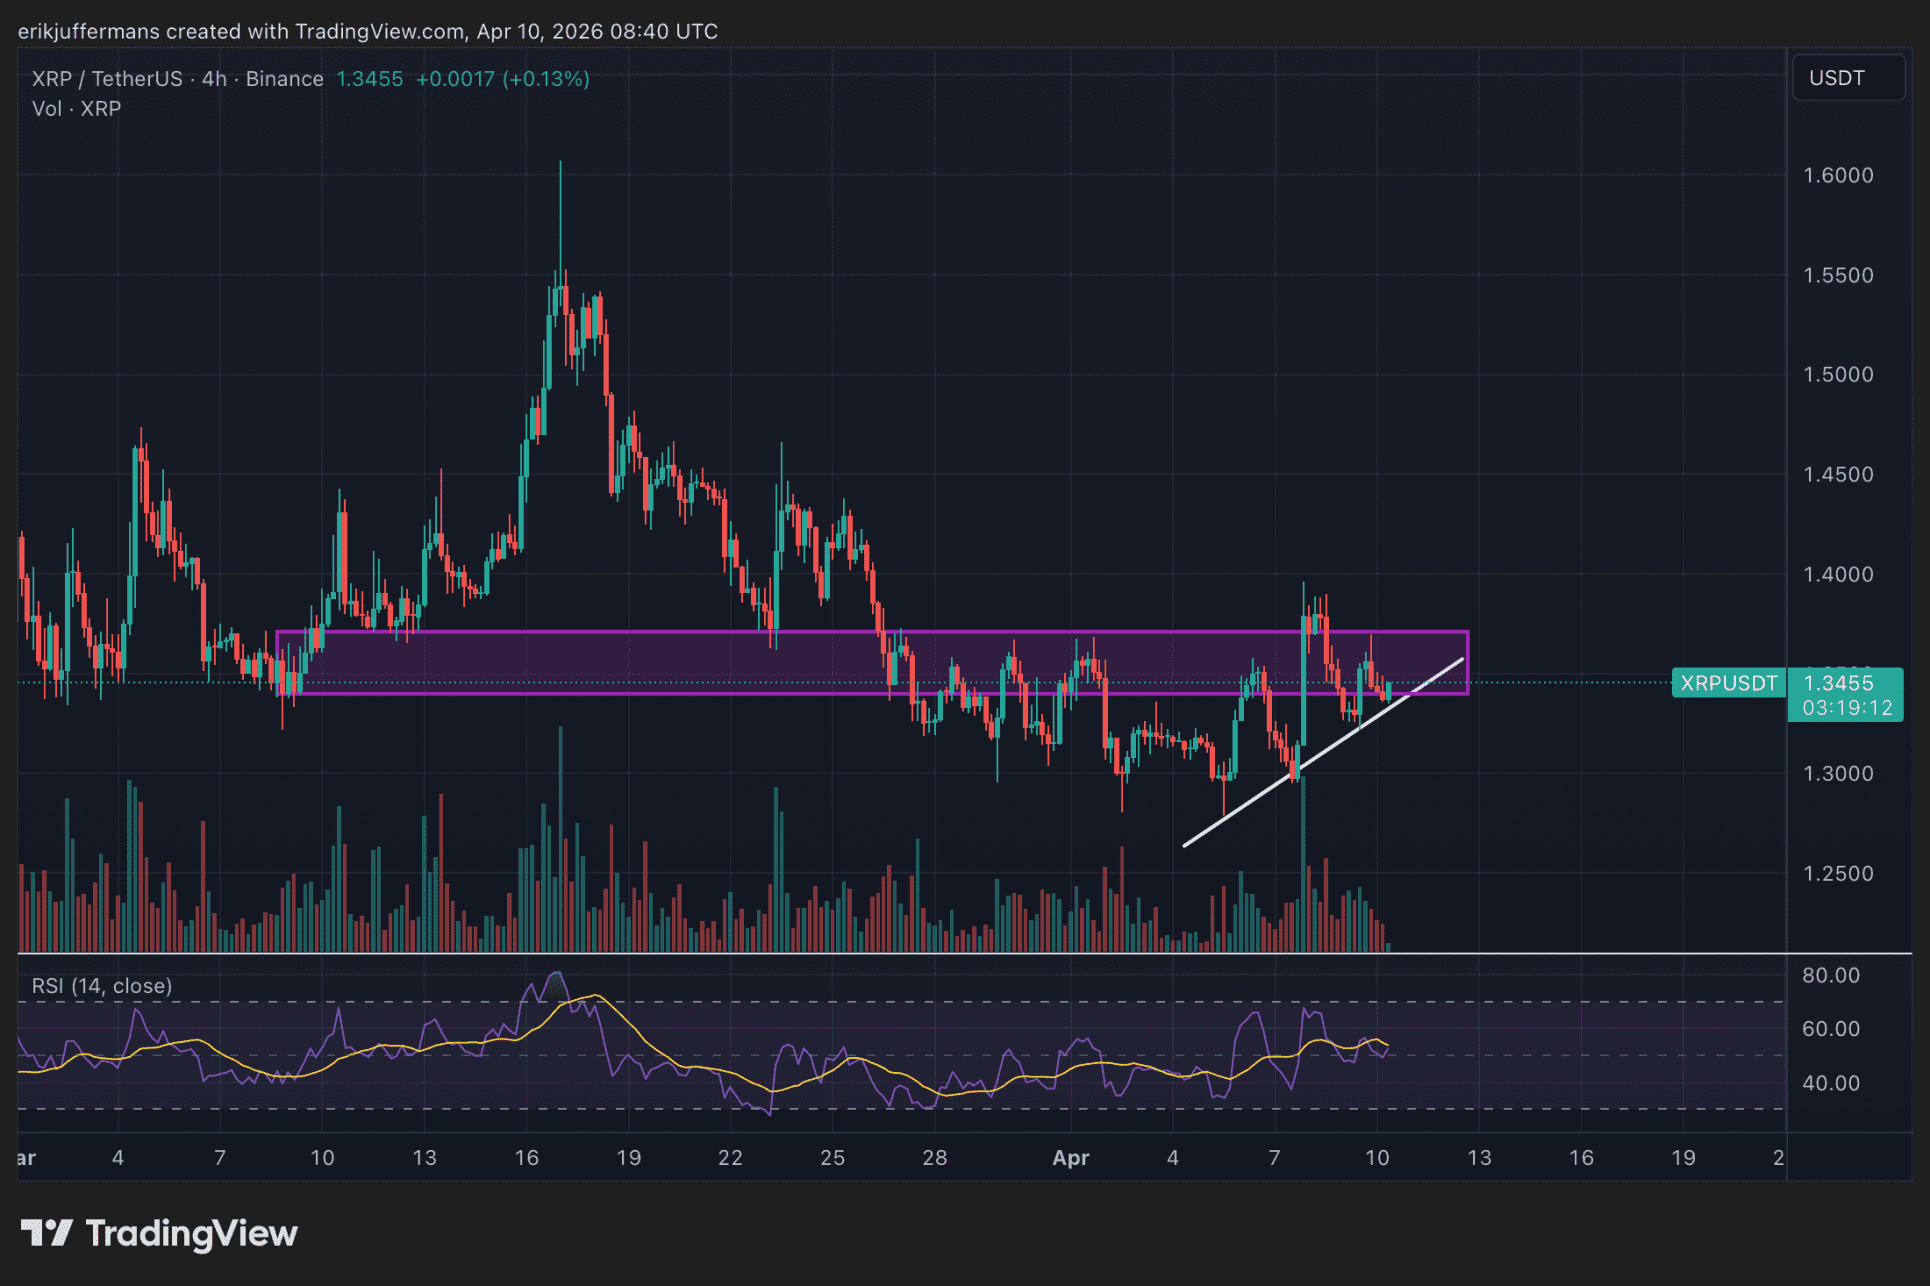Click the TradingView logo
Image resolution: width=1930 pixels, height=1286 pixels.
(160, 1233)
